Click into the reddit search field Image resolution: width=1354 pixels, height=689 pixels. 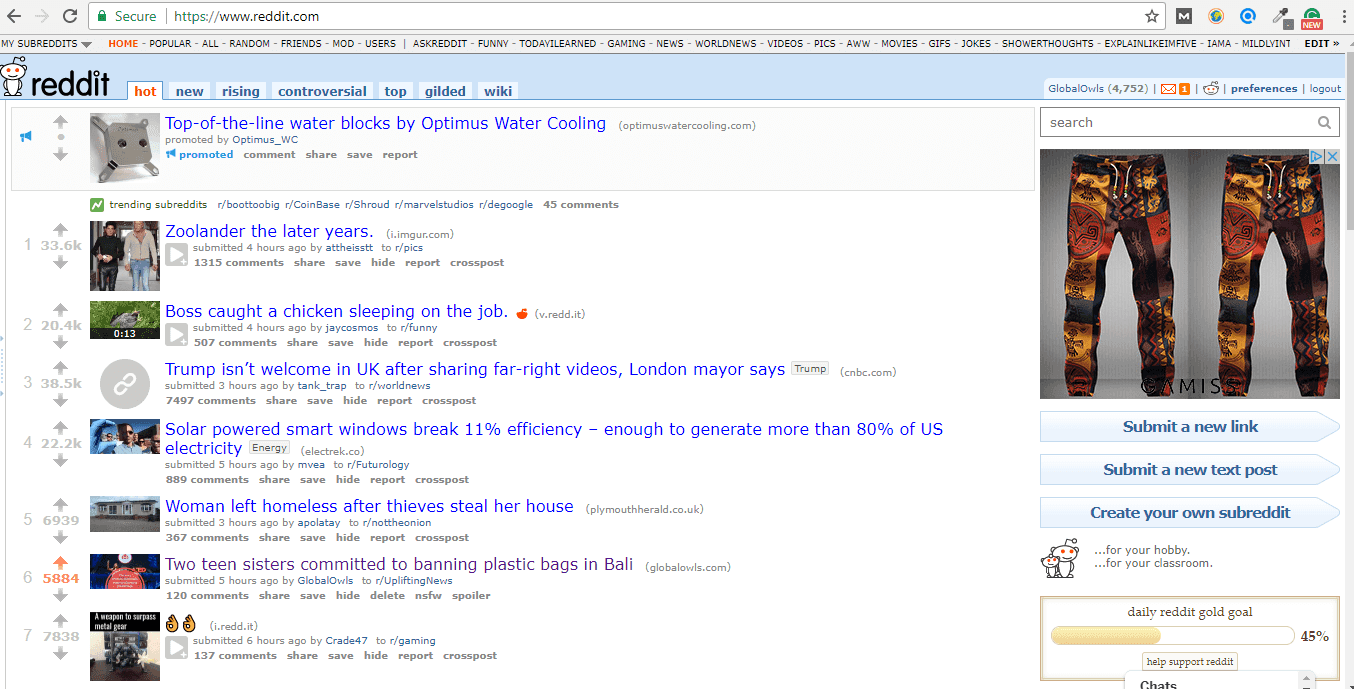pos(1178,123)
